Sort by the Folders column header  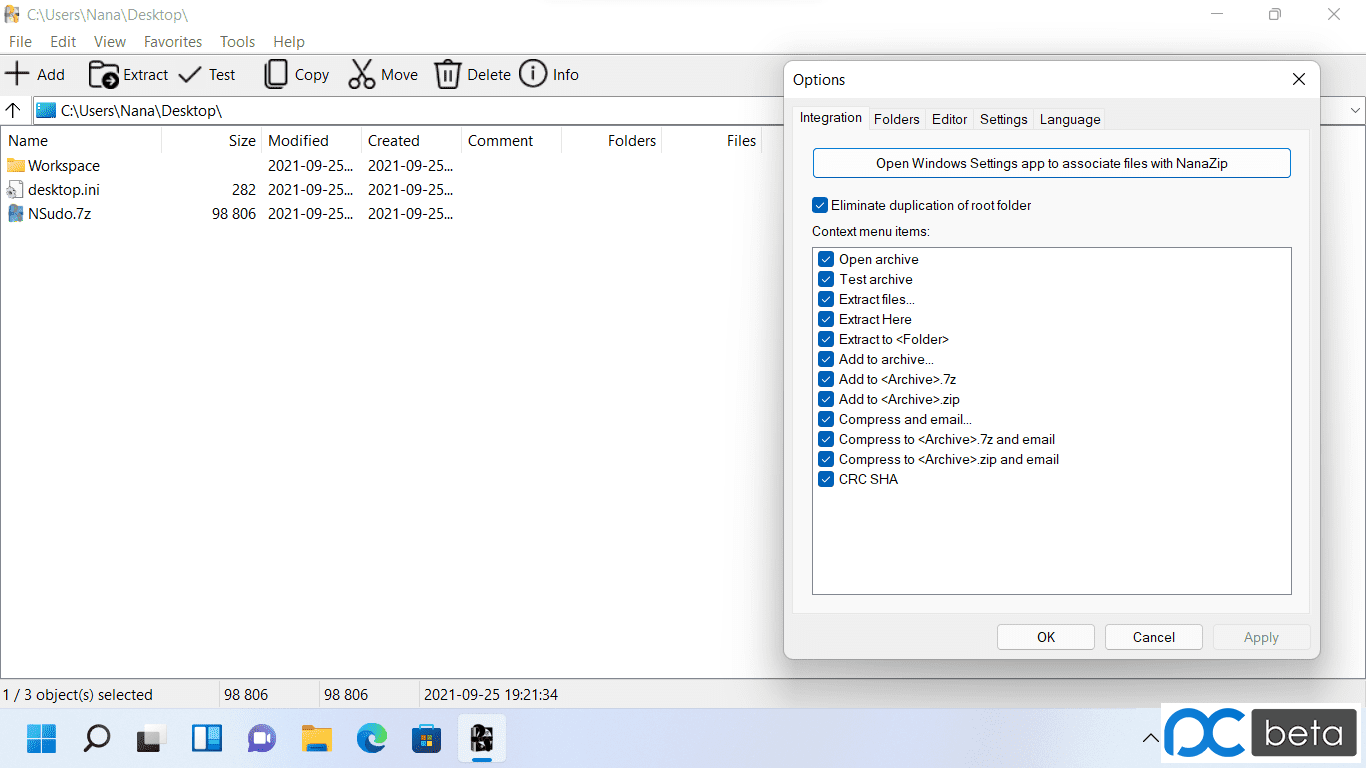click(611, 141)
